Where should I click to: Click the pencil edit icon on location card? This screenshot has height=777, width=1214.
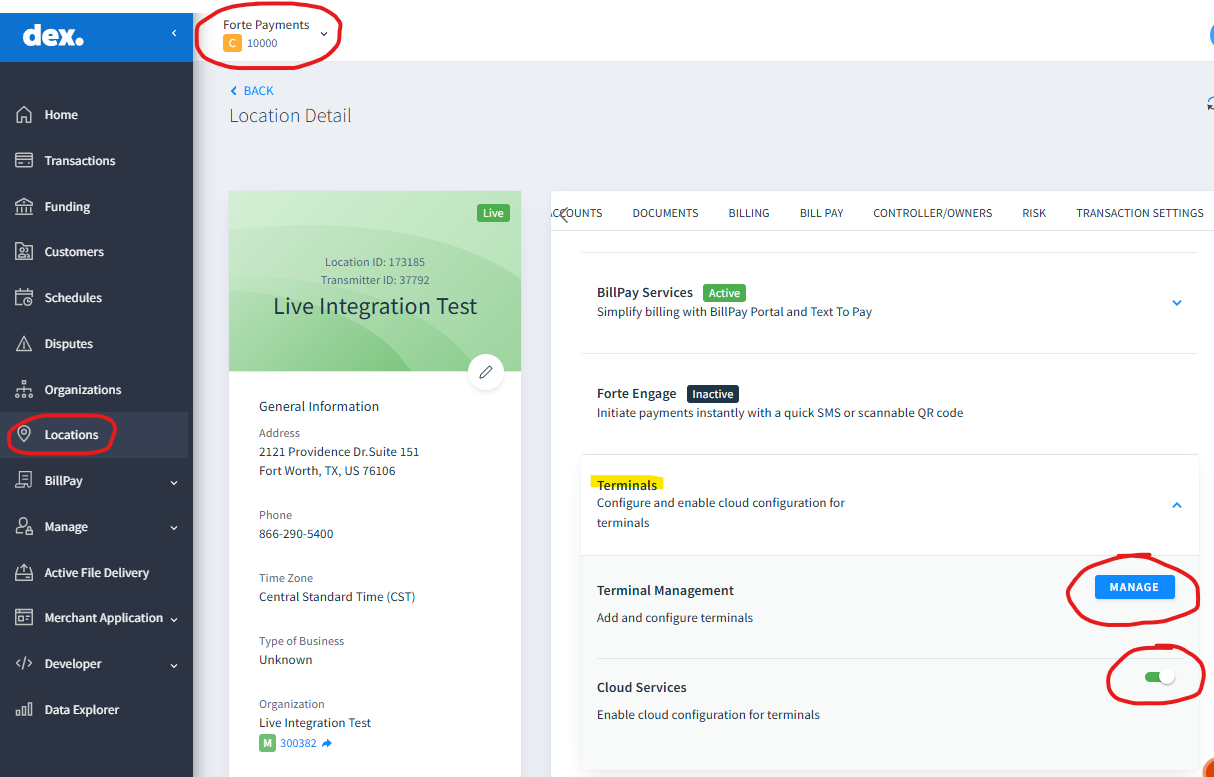[486, 372]
